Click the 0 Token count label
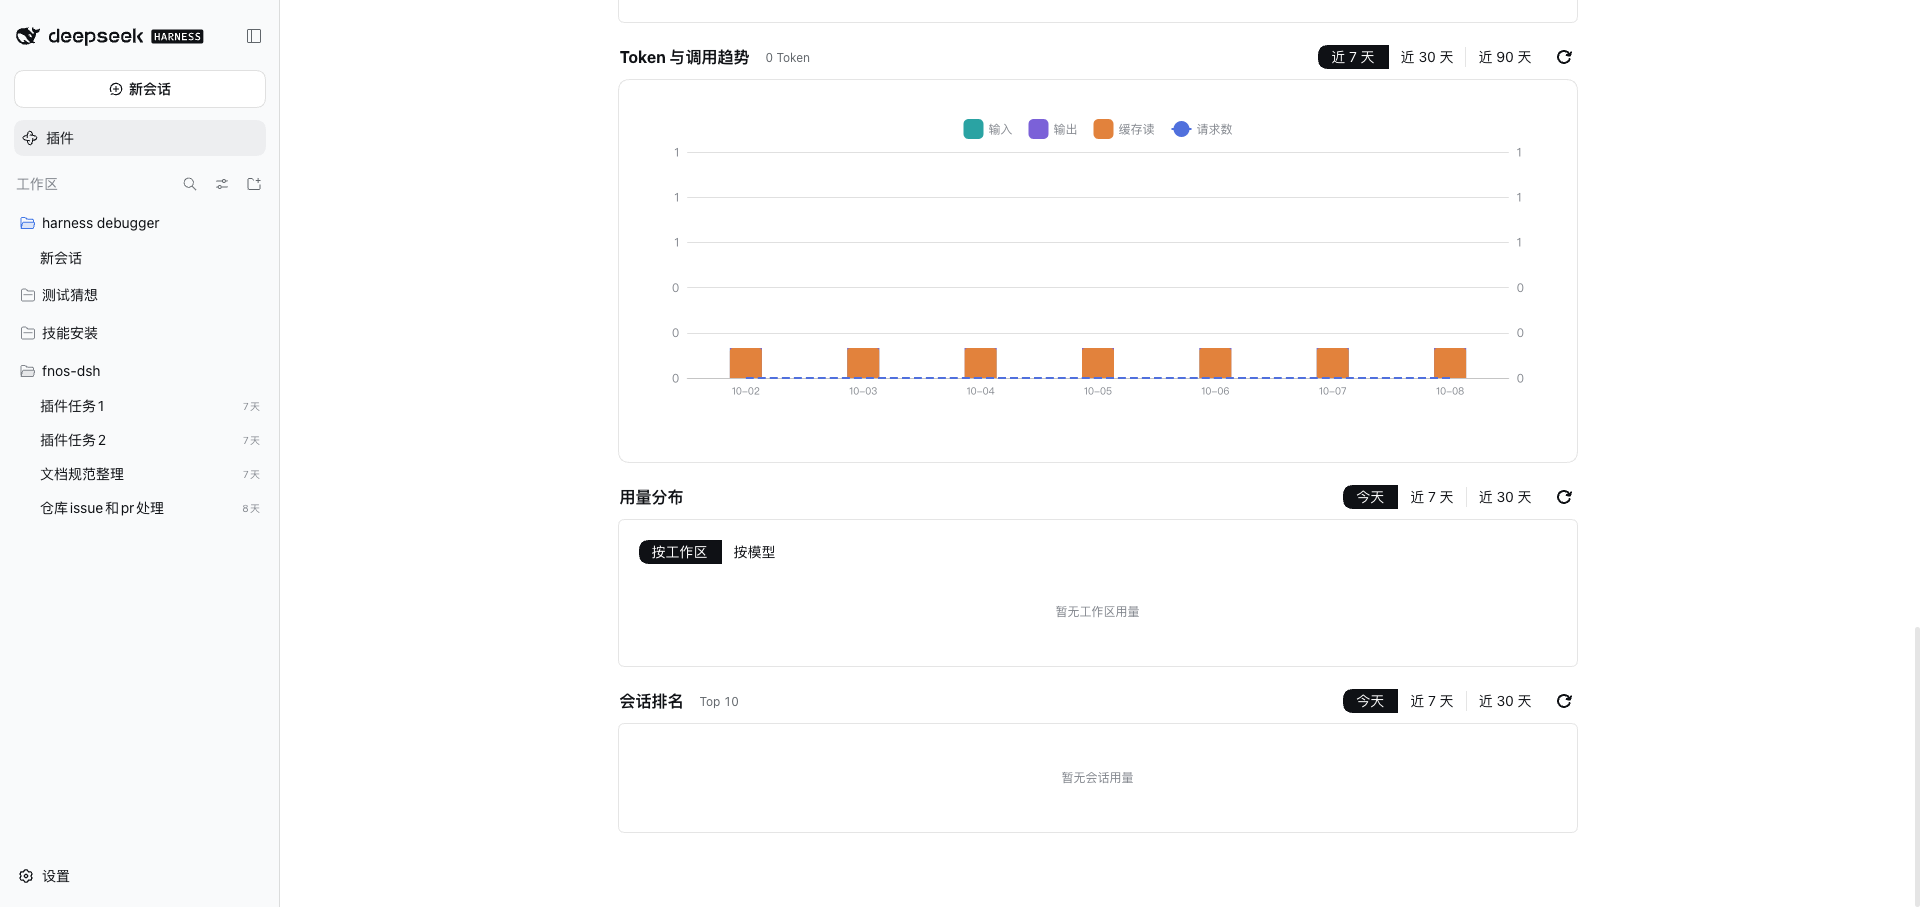This screenshot has height=907, width=1920. coord(788,58)
